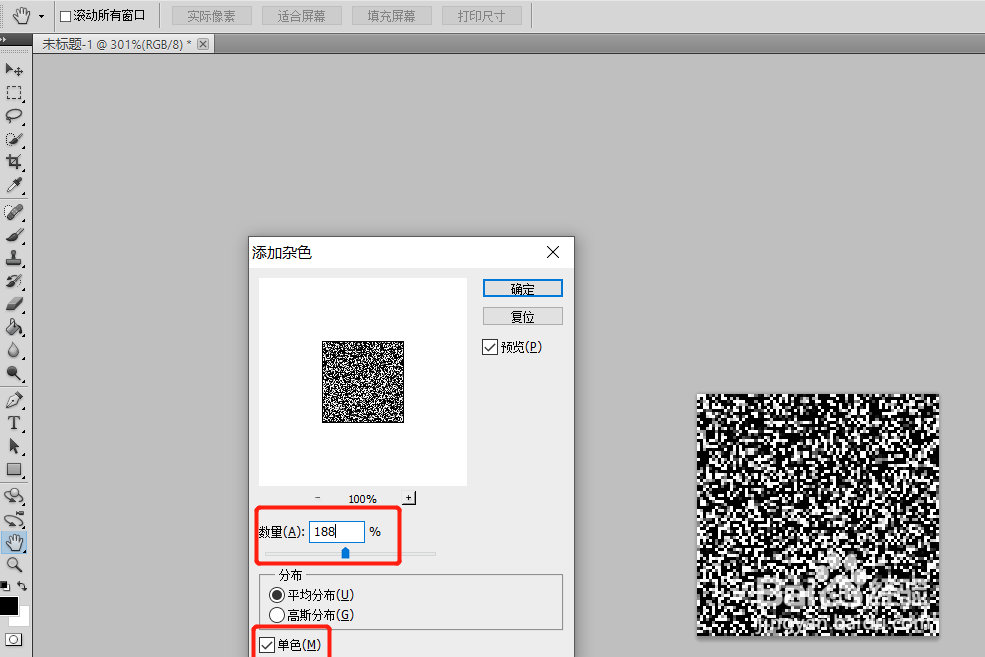Toggle Quick Mask mode

coord(13,639)
